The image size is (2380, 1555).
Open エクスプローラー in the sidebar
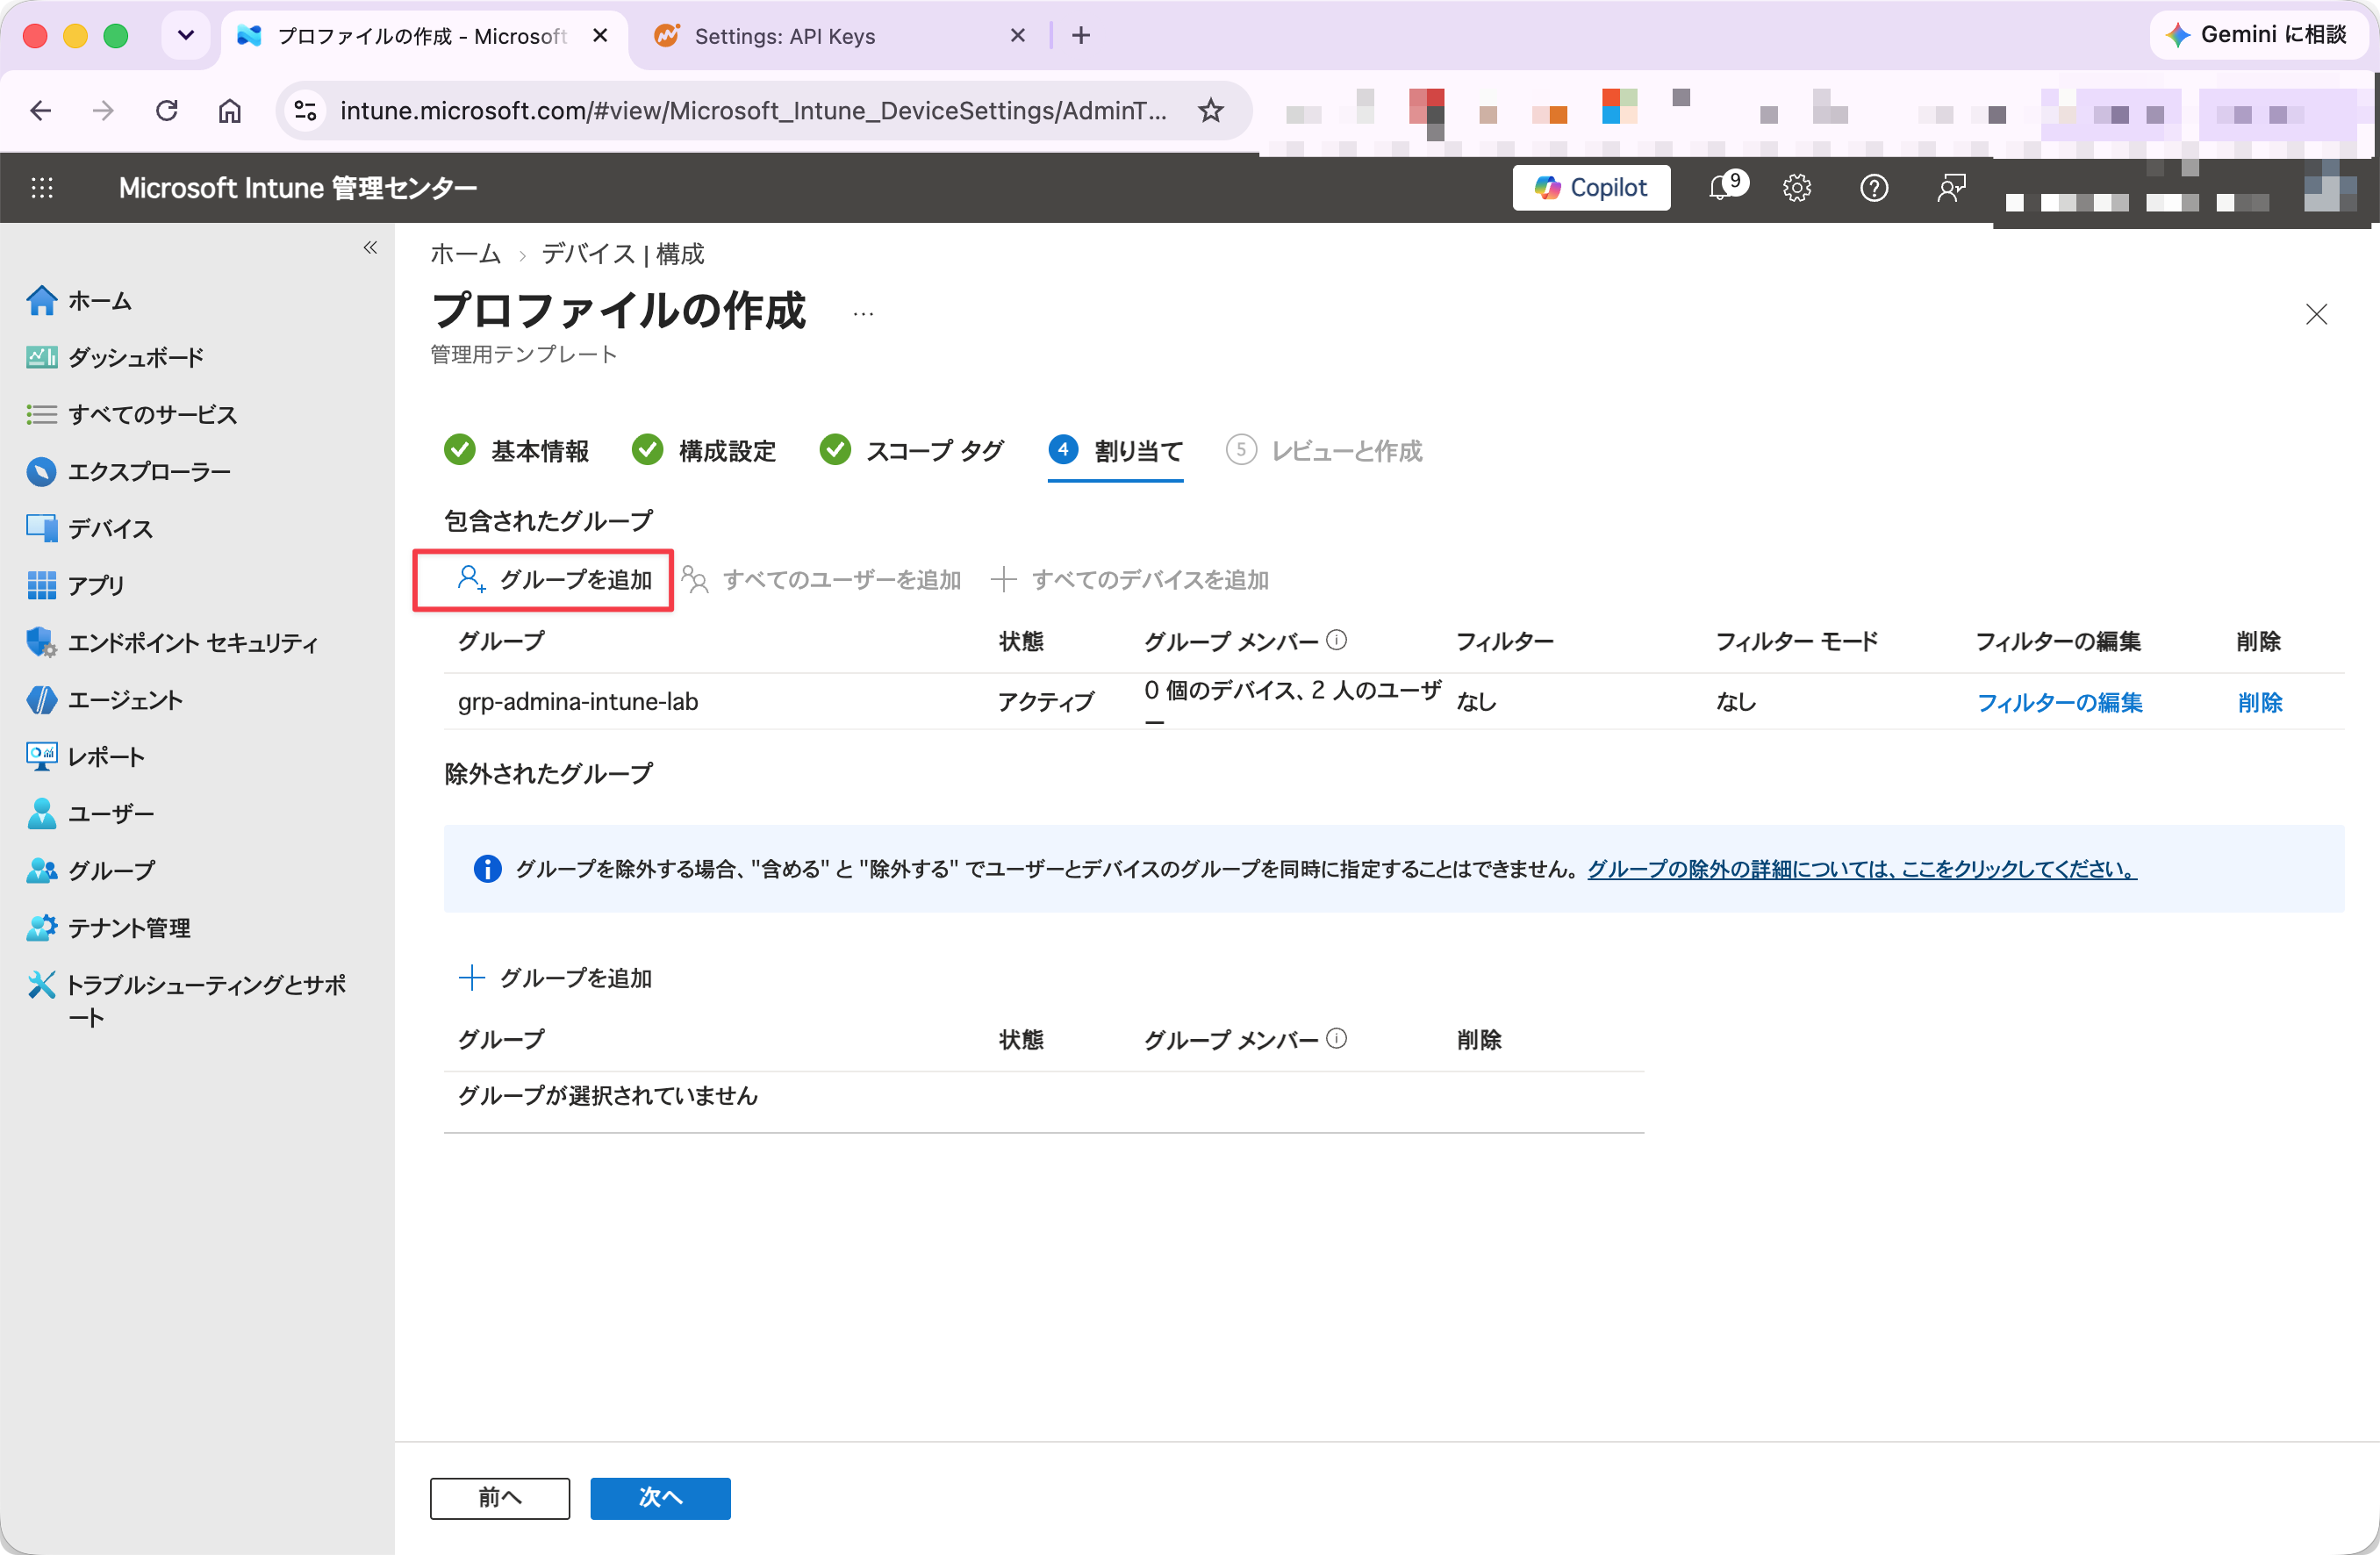tap(129, 471)
